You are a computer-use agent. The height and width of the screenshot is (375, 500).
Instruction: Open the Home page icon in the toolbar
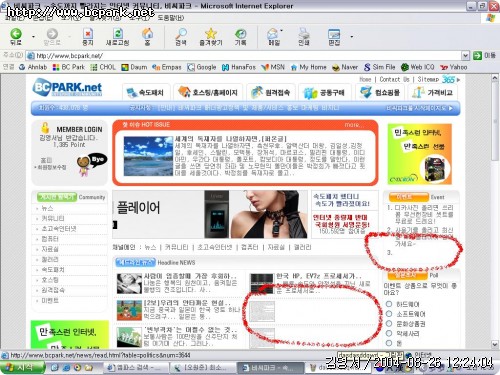click(147, 36)
